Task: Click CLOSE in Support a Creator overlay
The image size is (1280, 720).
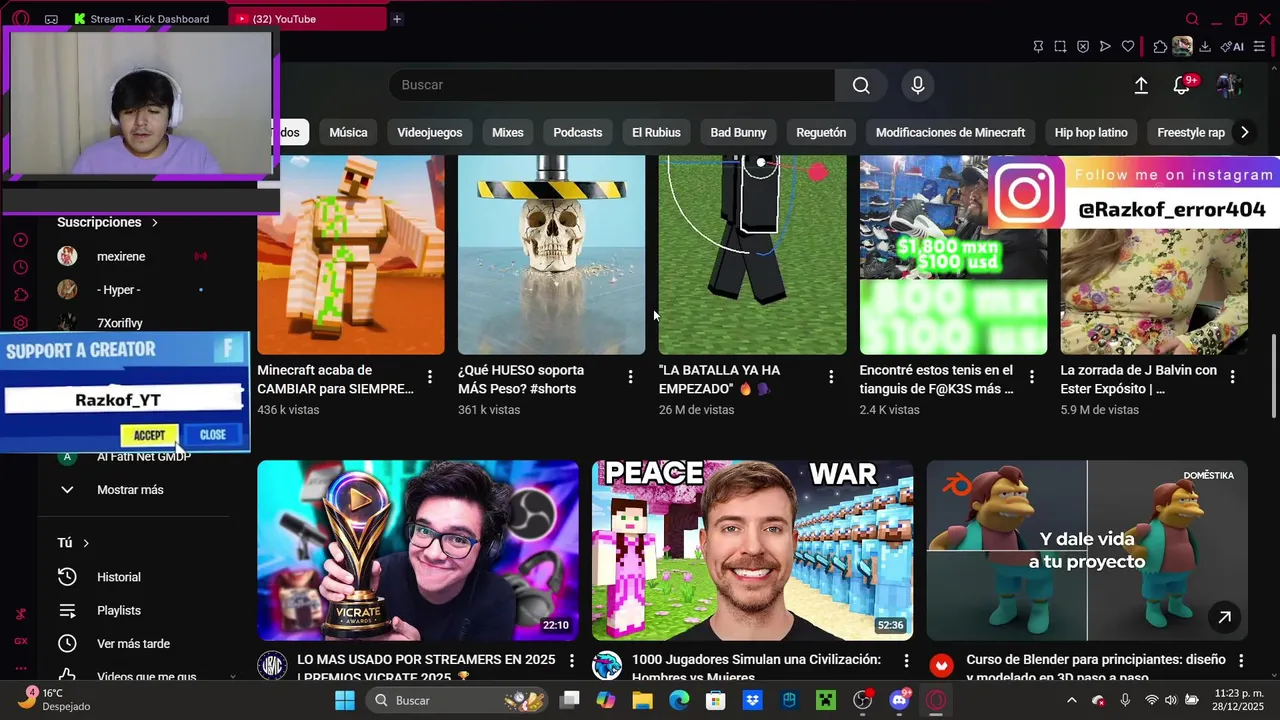Action: (213, 435)
